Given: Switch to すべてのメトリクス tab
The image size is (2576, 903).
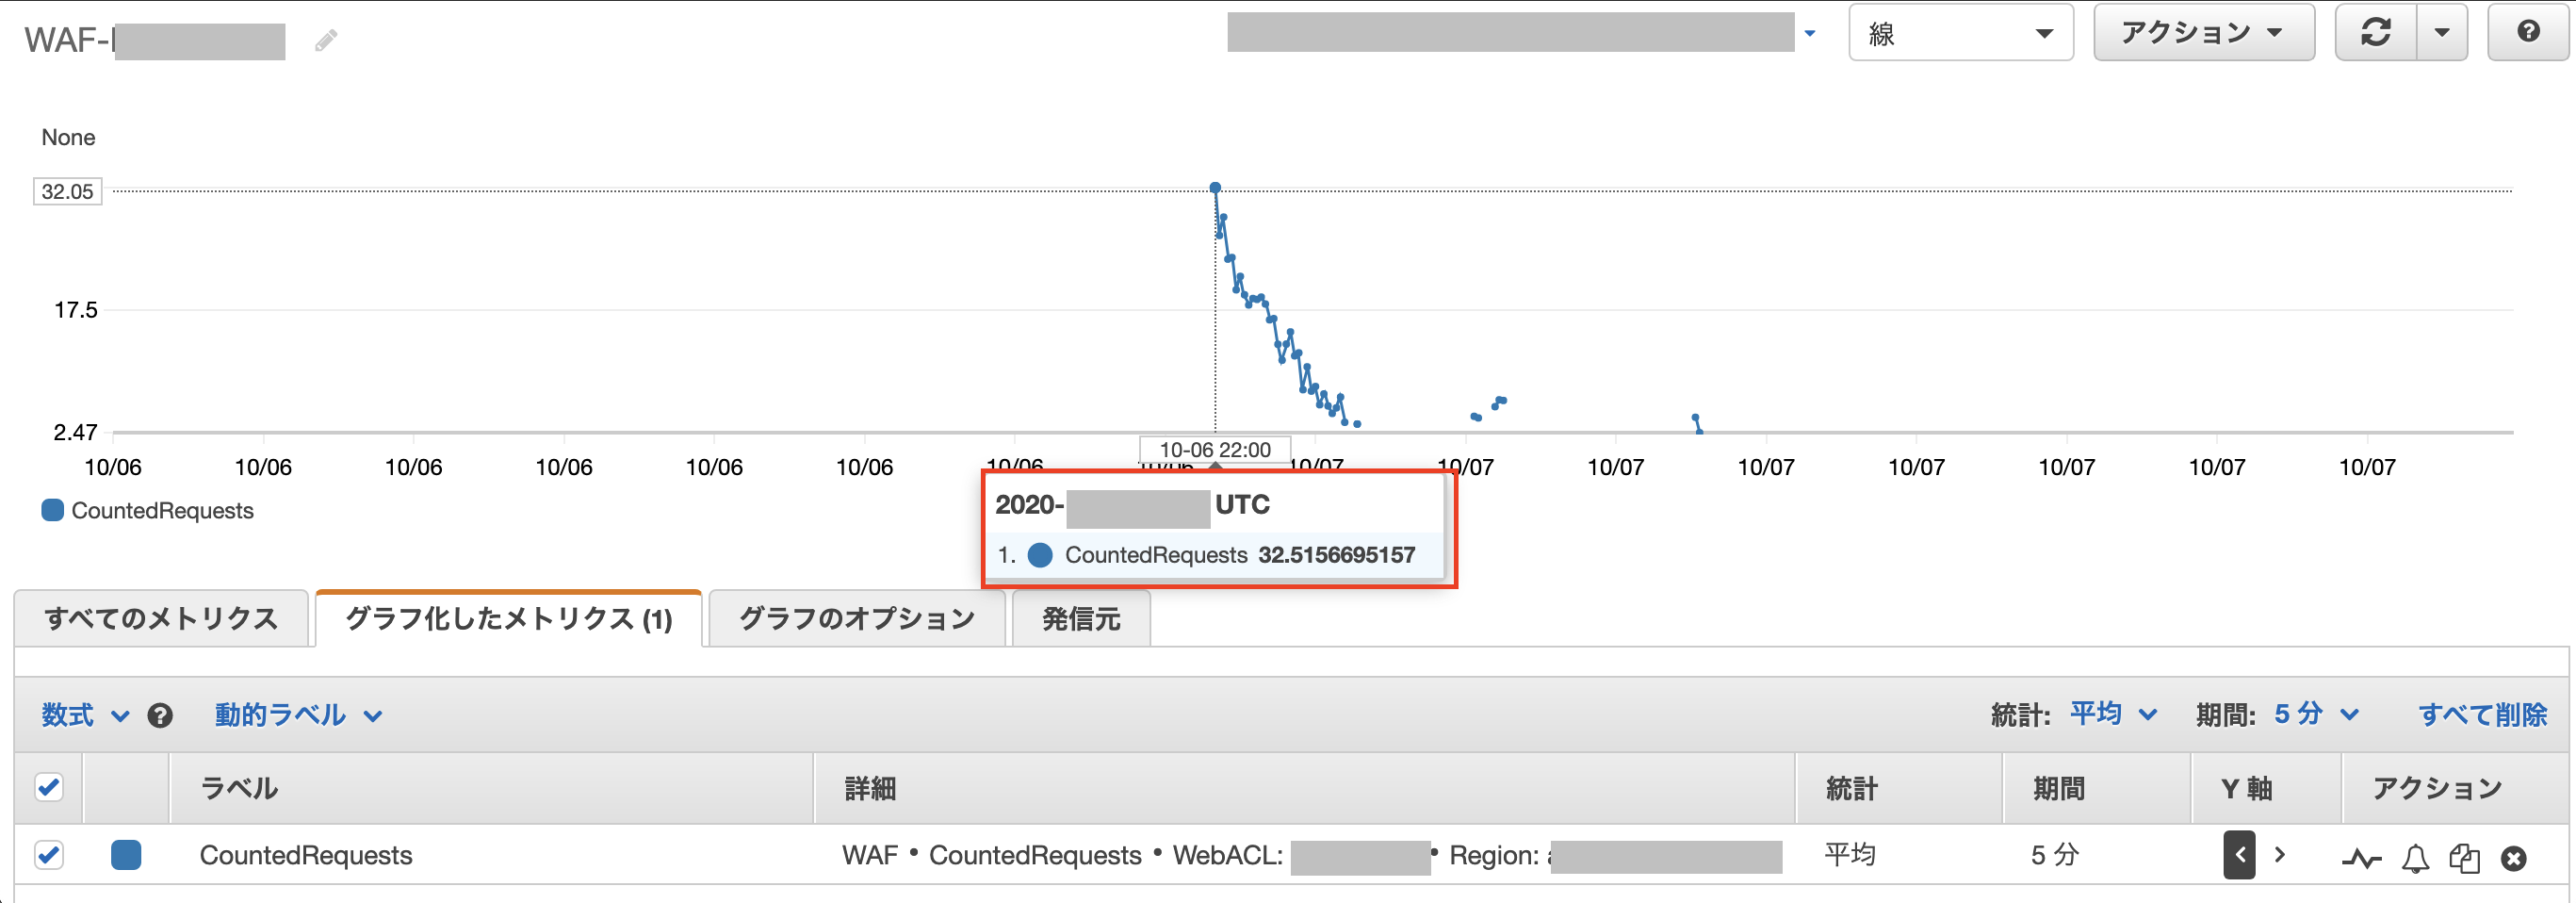Looking at the screenshot, I should [x=161, y=619].
